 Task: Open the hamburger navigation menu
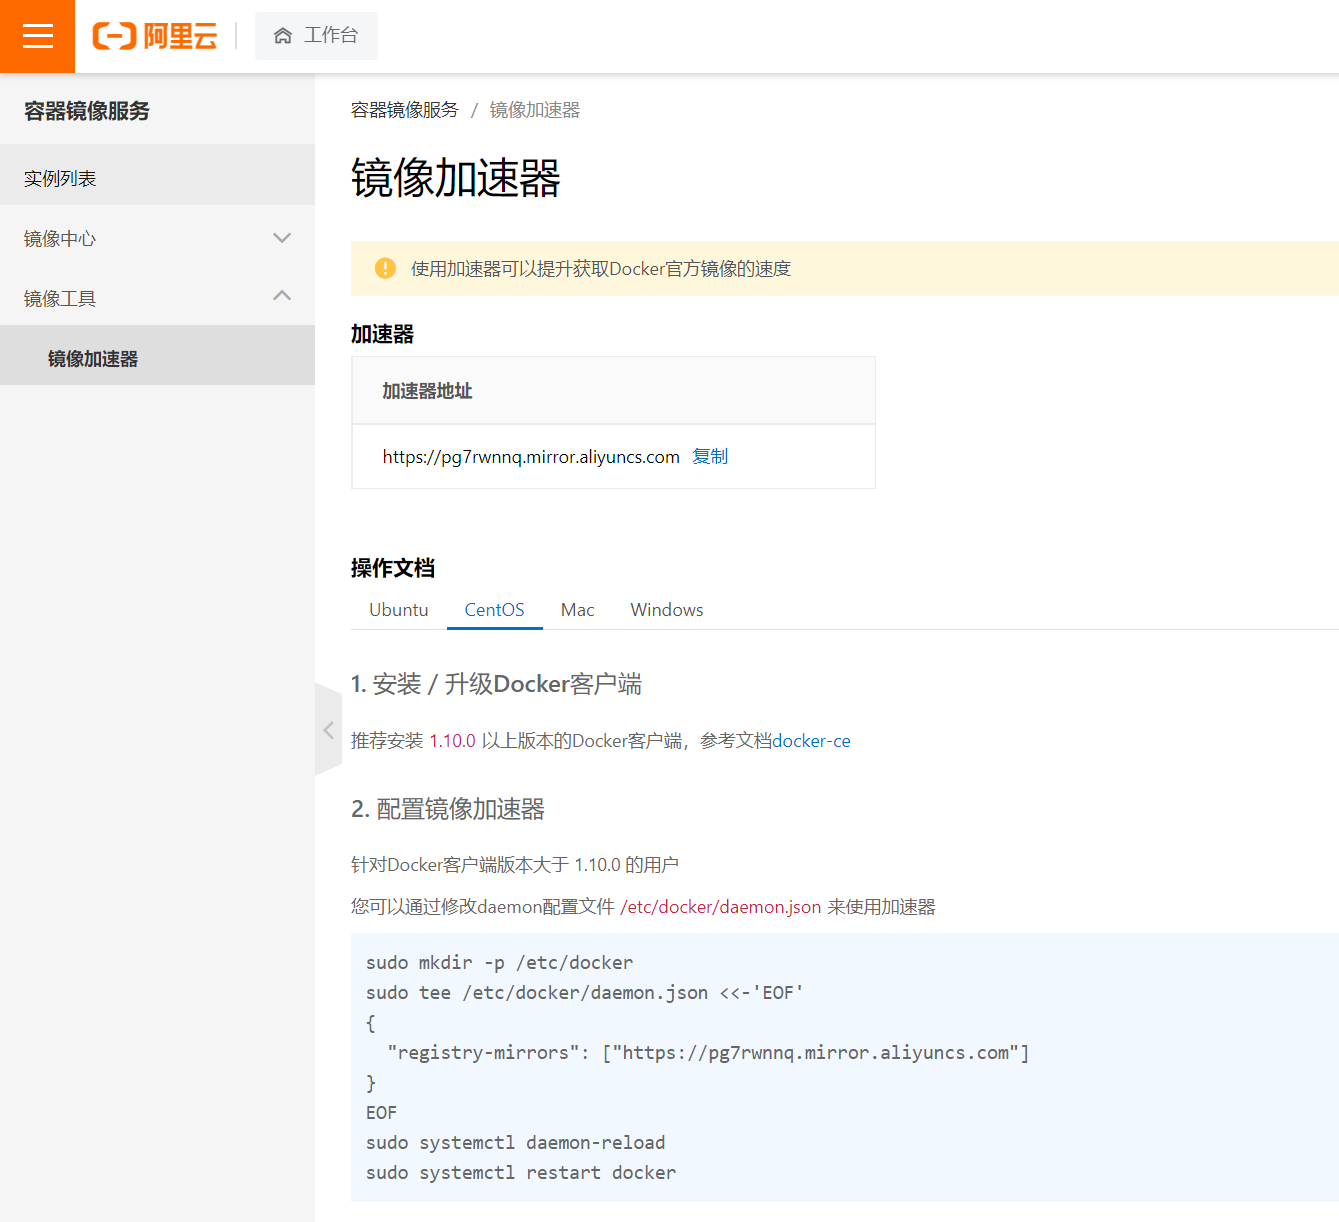tap(37, 36)
